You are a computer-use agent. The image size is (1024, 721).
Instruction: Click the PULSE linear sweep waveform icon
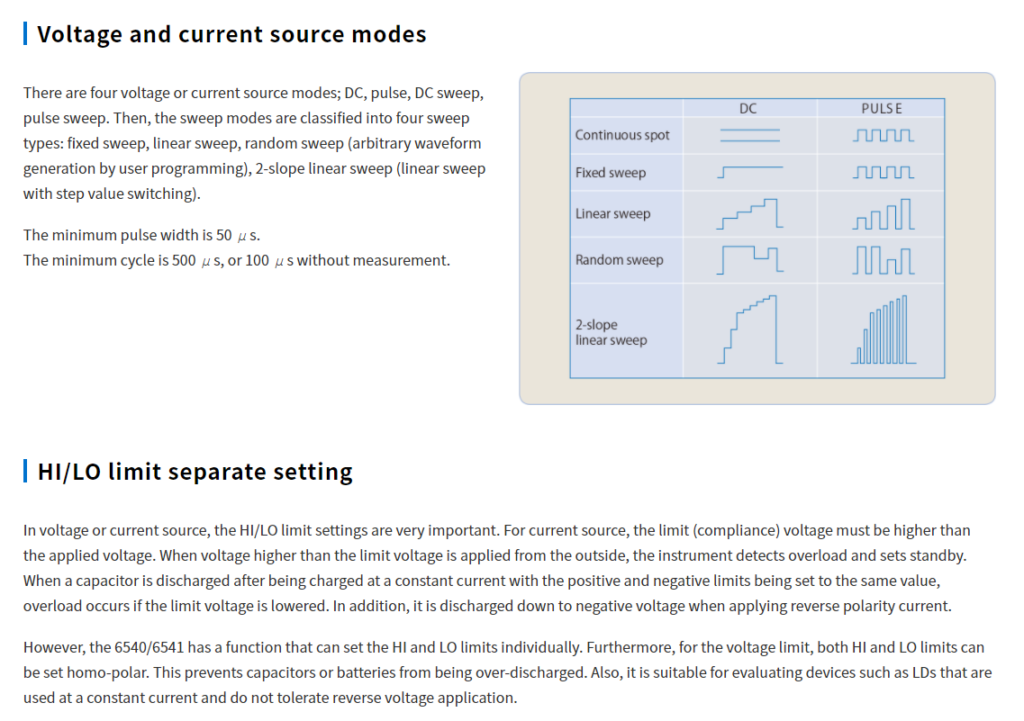(883, 214)
